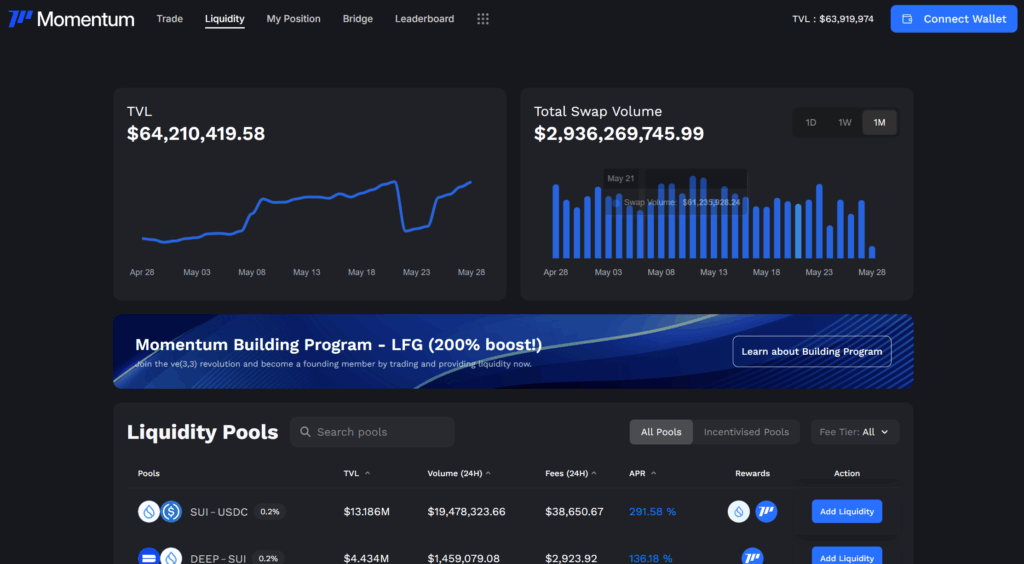The width and height of the screenshot is (1024, 564).
Task: Open the apps grid menu icon
Action: (483, 19)
